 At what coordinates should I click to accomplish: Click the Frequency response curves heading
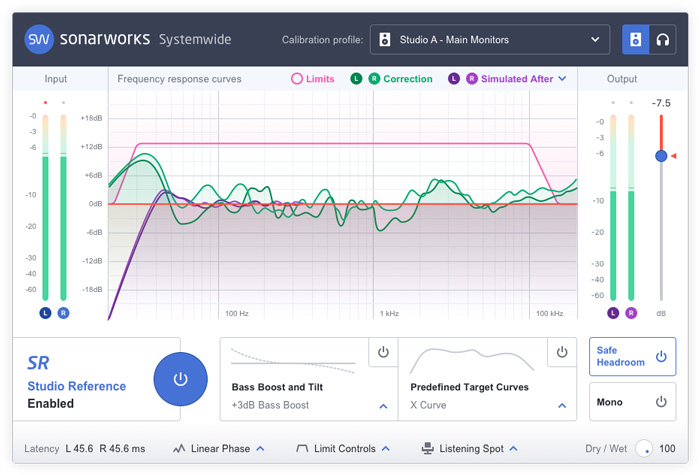[179, 79]
